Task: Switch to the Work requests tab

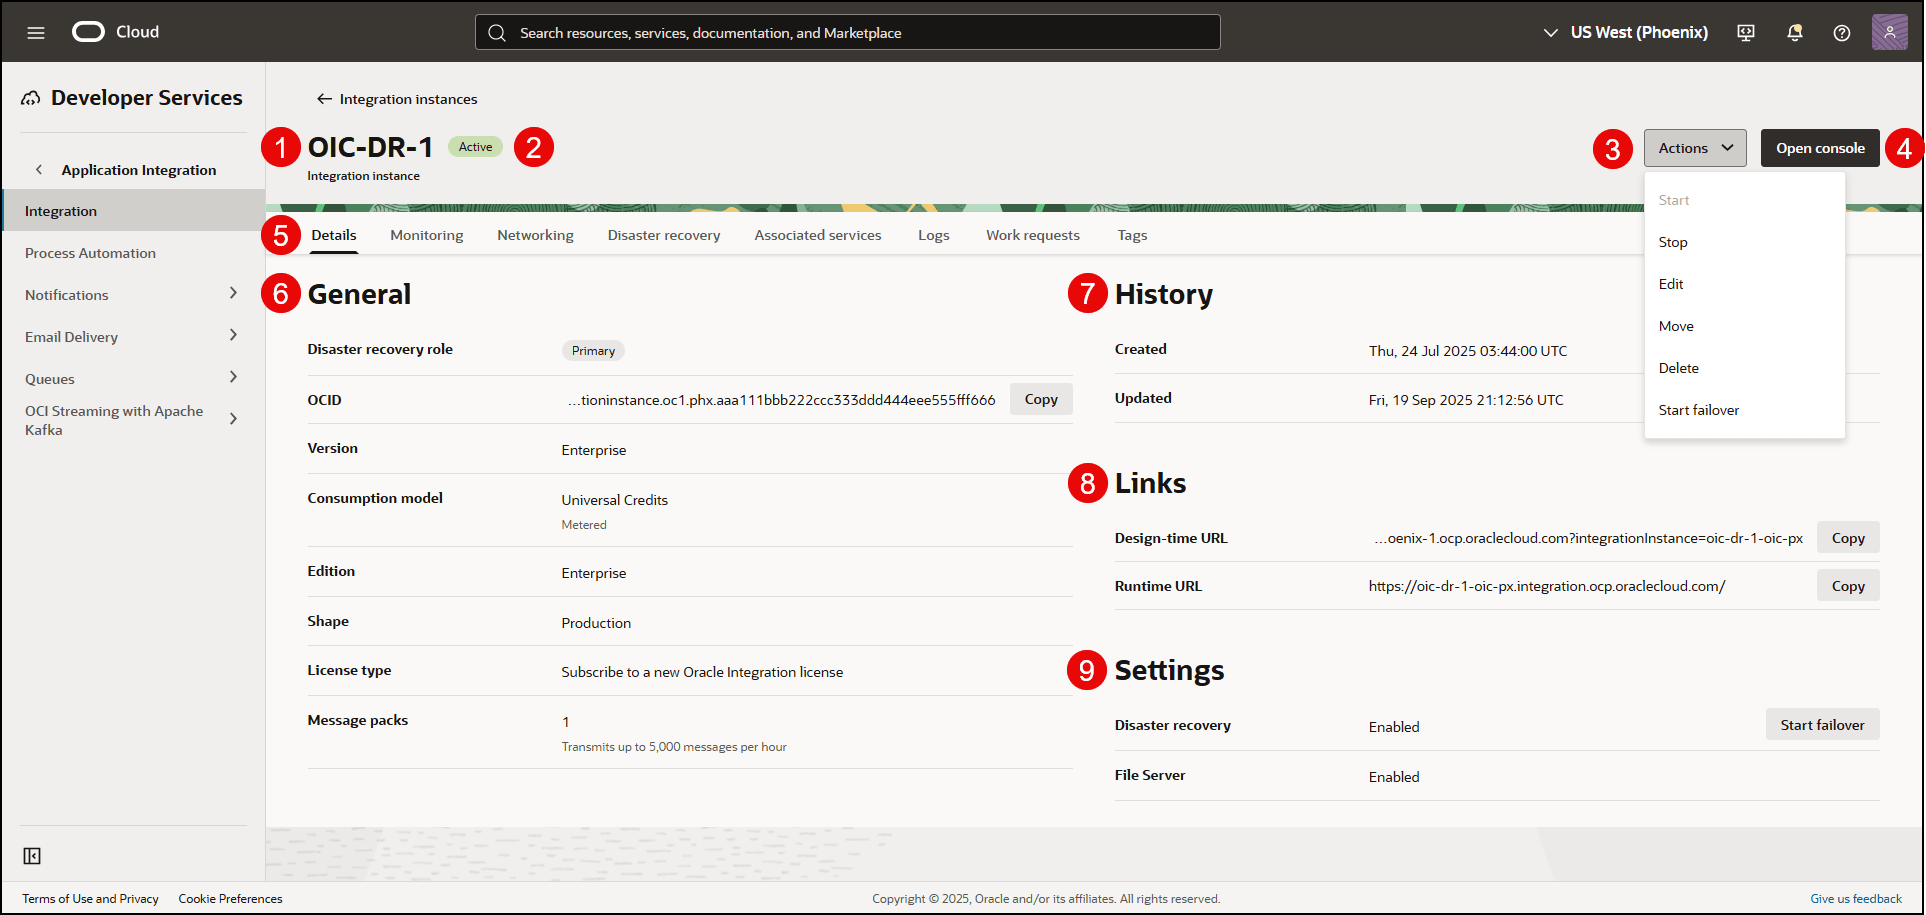Action: tap(1032, 234)
